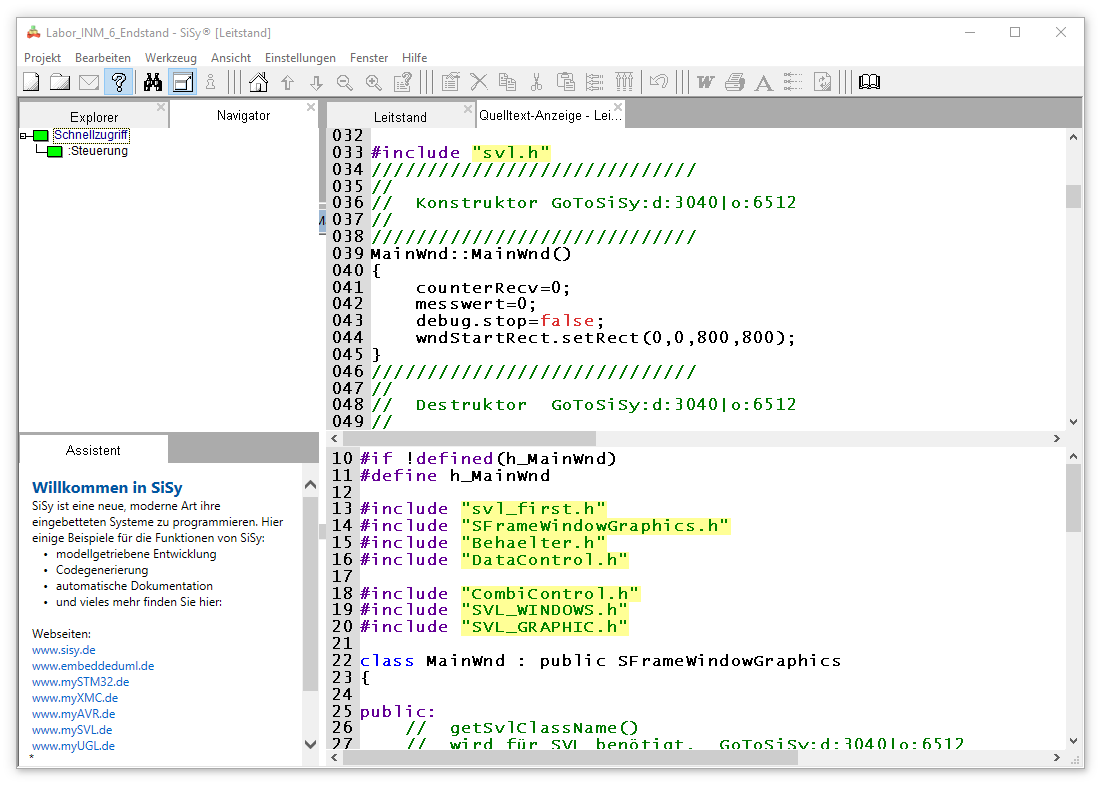Image resolution: width=1106 pixels, height=792 pixels.
Task: Click the upper code pane vertical scrollbar thumb
Action: (1073, 196)
